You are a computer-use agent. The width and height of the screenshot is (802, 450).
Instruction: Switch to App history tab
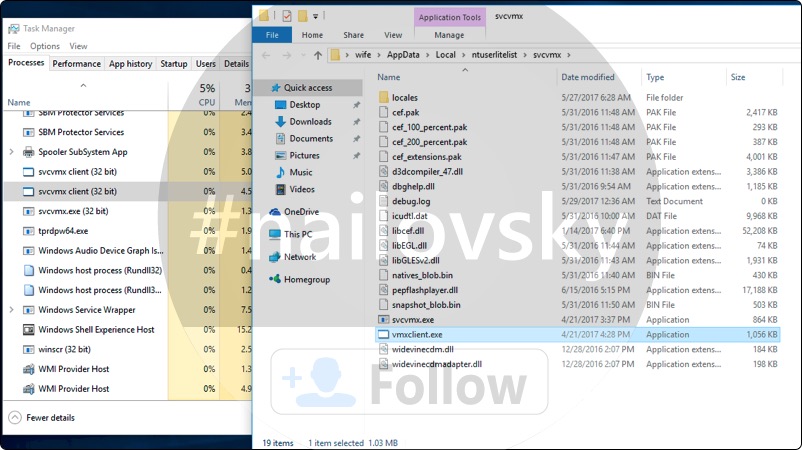click(130, 63)
